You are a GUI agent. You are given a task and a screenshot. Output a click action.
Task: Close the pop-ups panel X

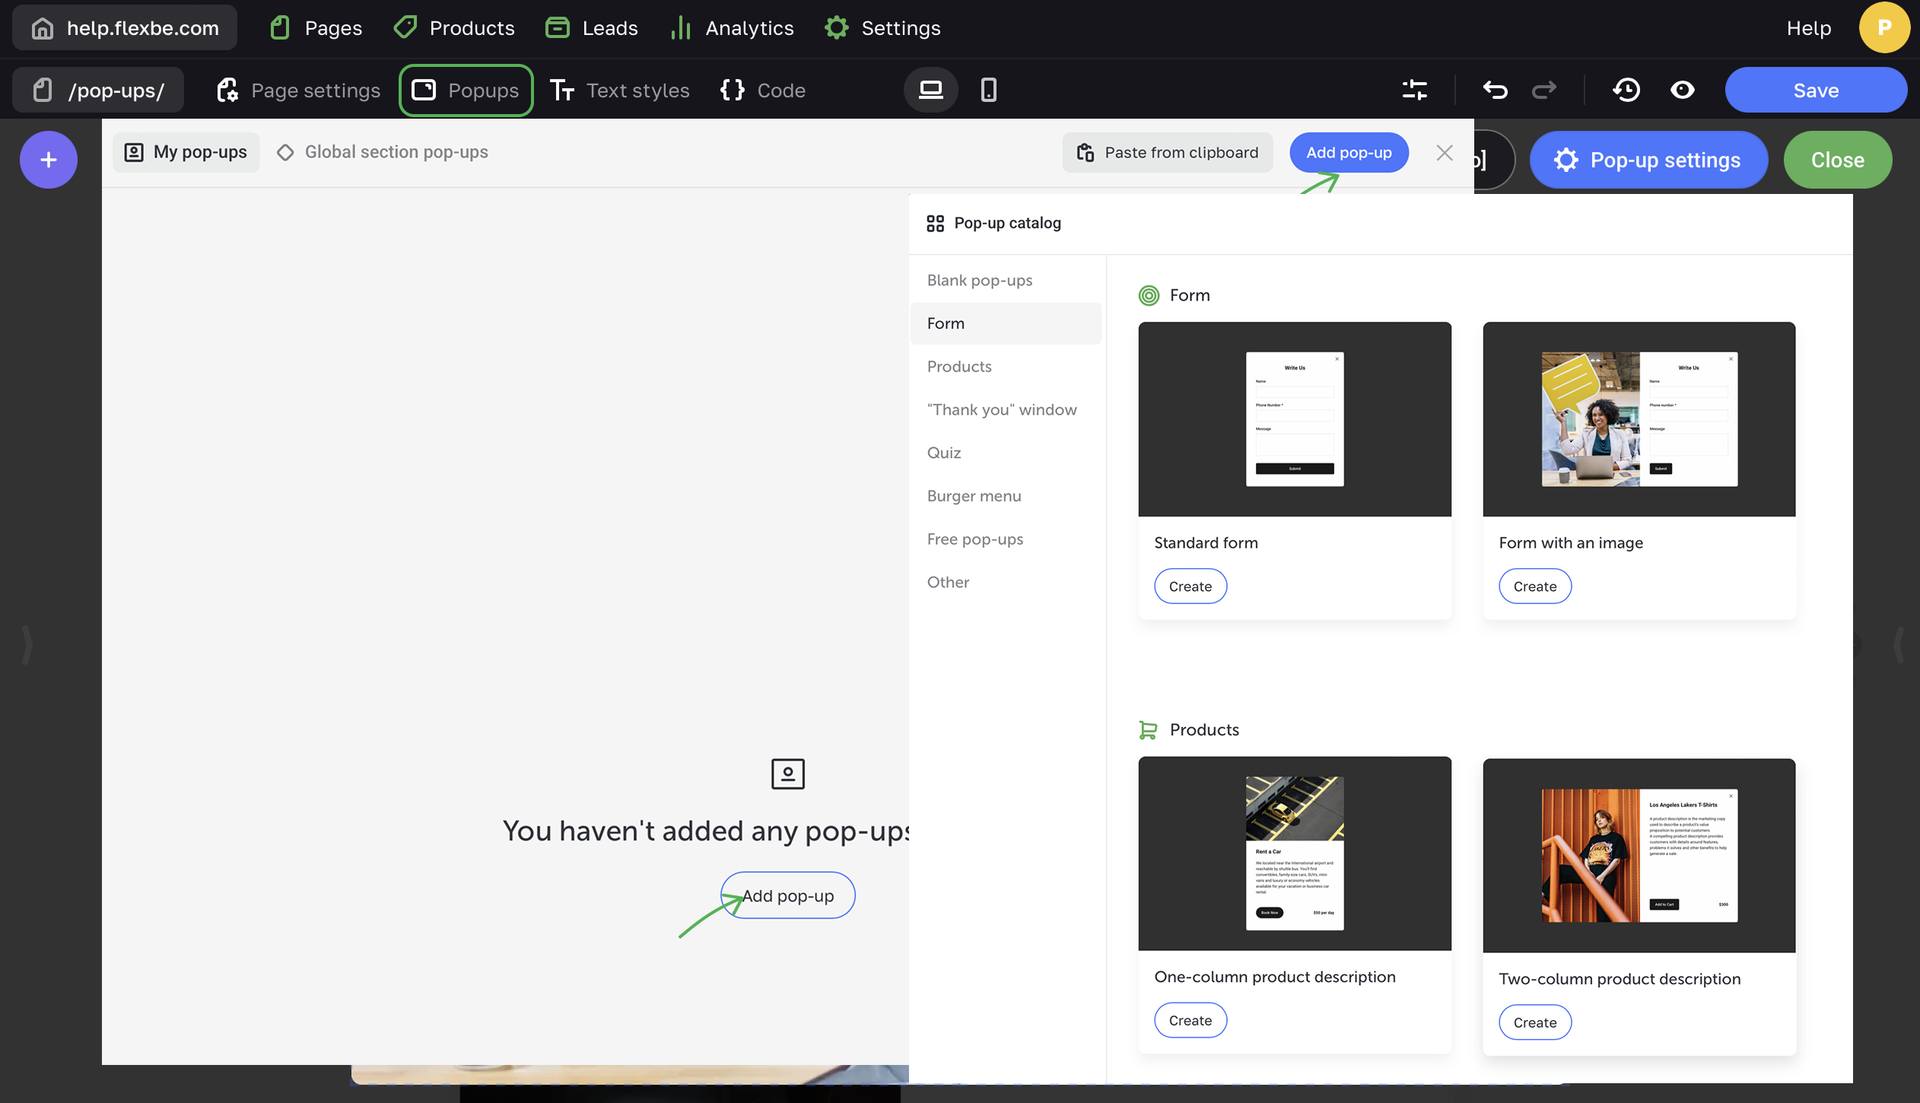tap(1444, 153)
